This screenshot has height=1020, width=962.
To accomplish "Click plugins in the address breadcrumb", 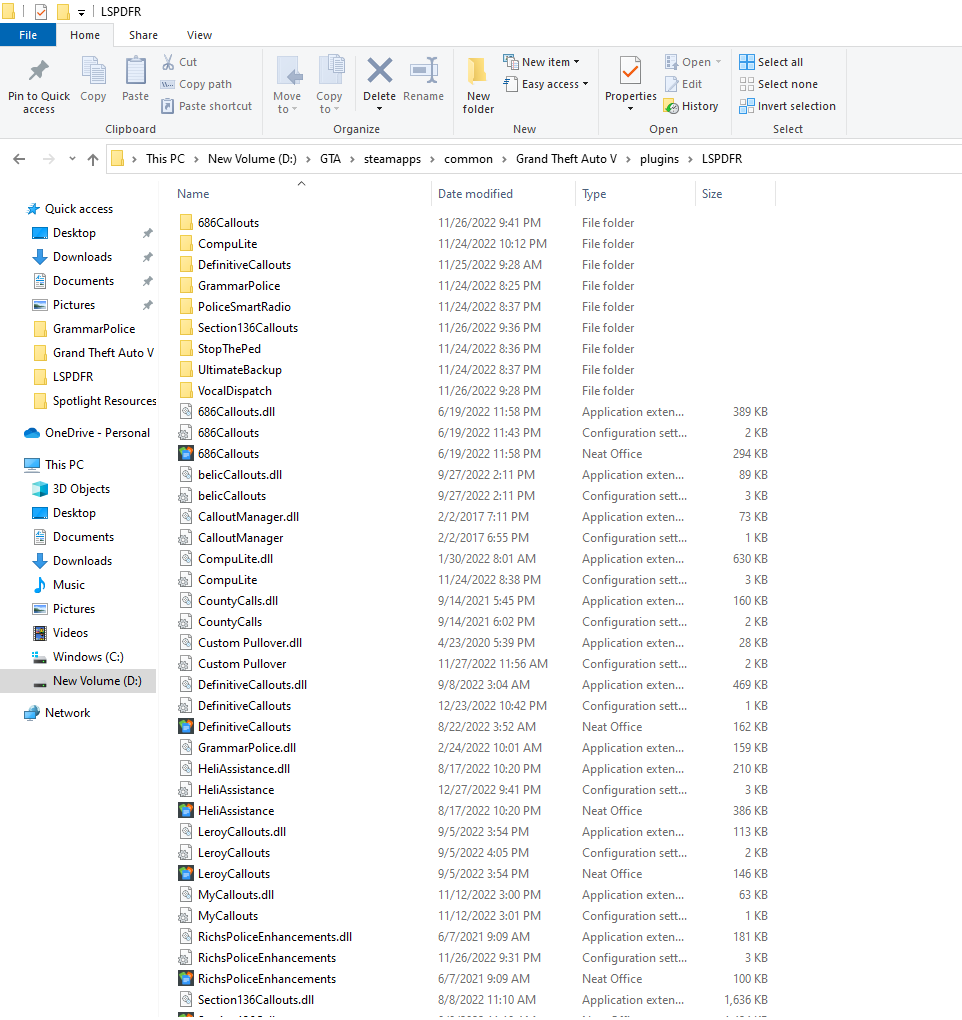I will pyautogui.click(x=659, y=159).
